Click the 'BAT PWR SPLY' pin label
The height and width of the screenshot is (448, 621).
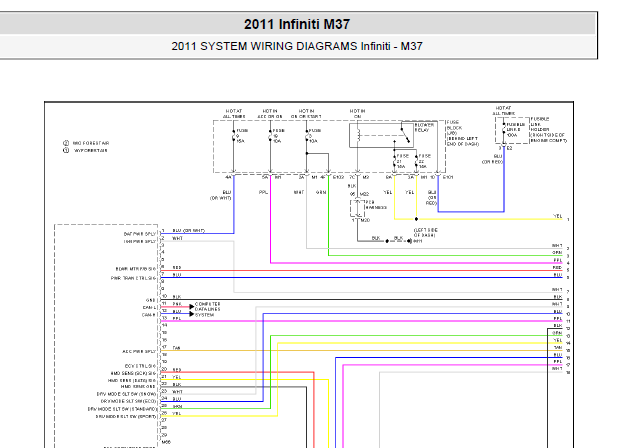click(140, 234)
